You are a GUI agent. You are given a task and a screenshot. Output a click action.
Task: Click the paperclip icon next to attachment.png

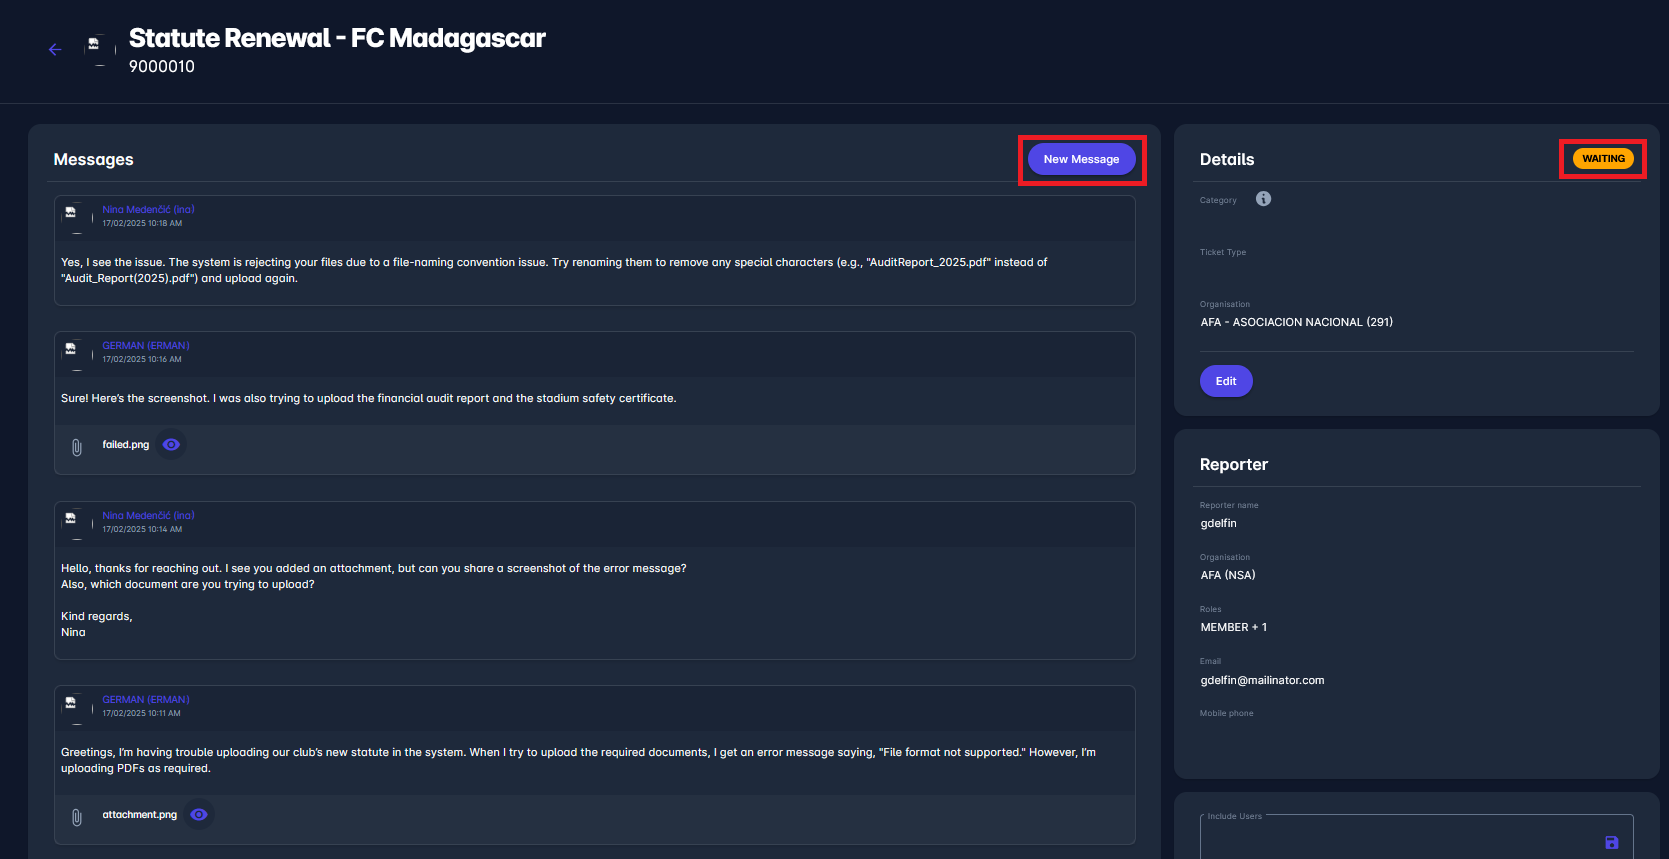[x=77, y=817]
